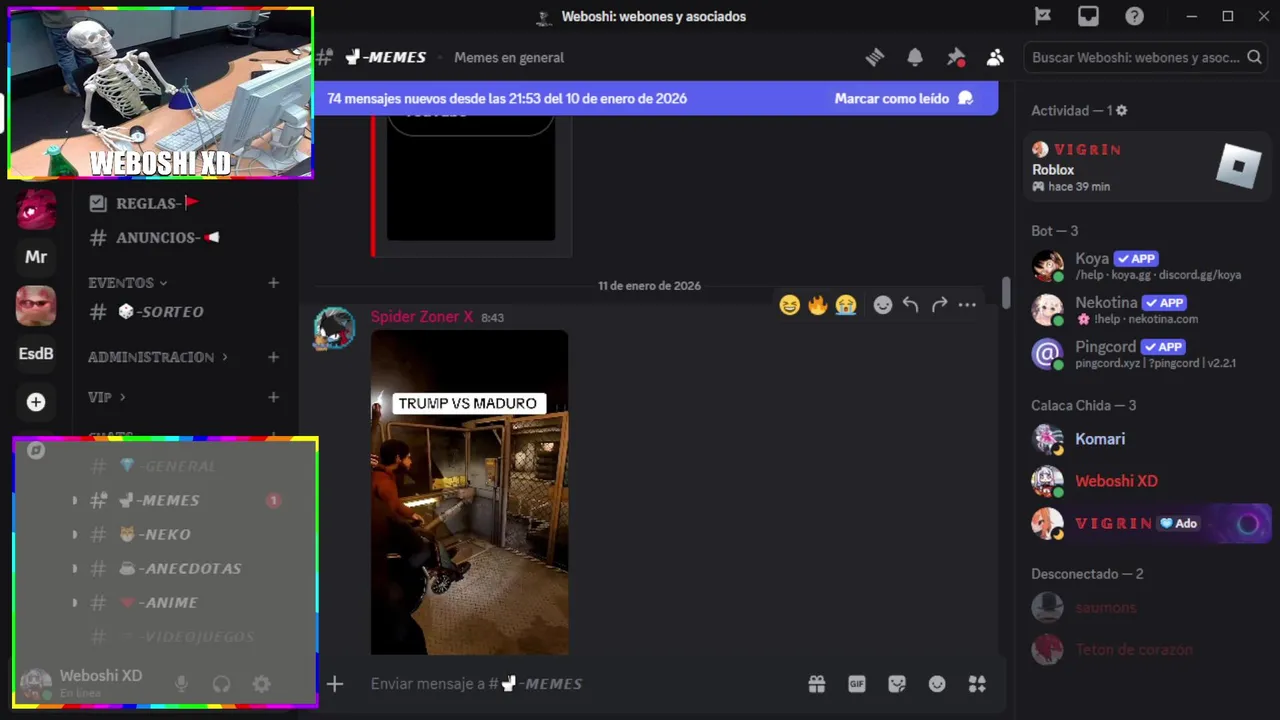Focus the Buscar Weboshi search field
The width and height of the screenshot is (1280, 720).
click(1147, 58)
